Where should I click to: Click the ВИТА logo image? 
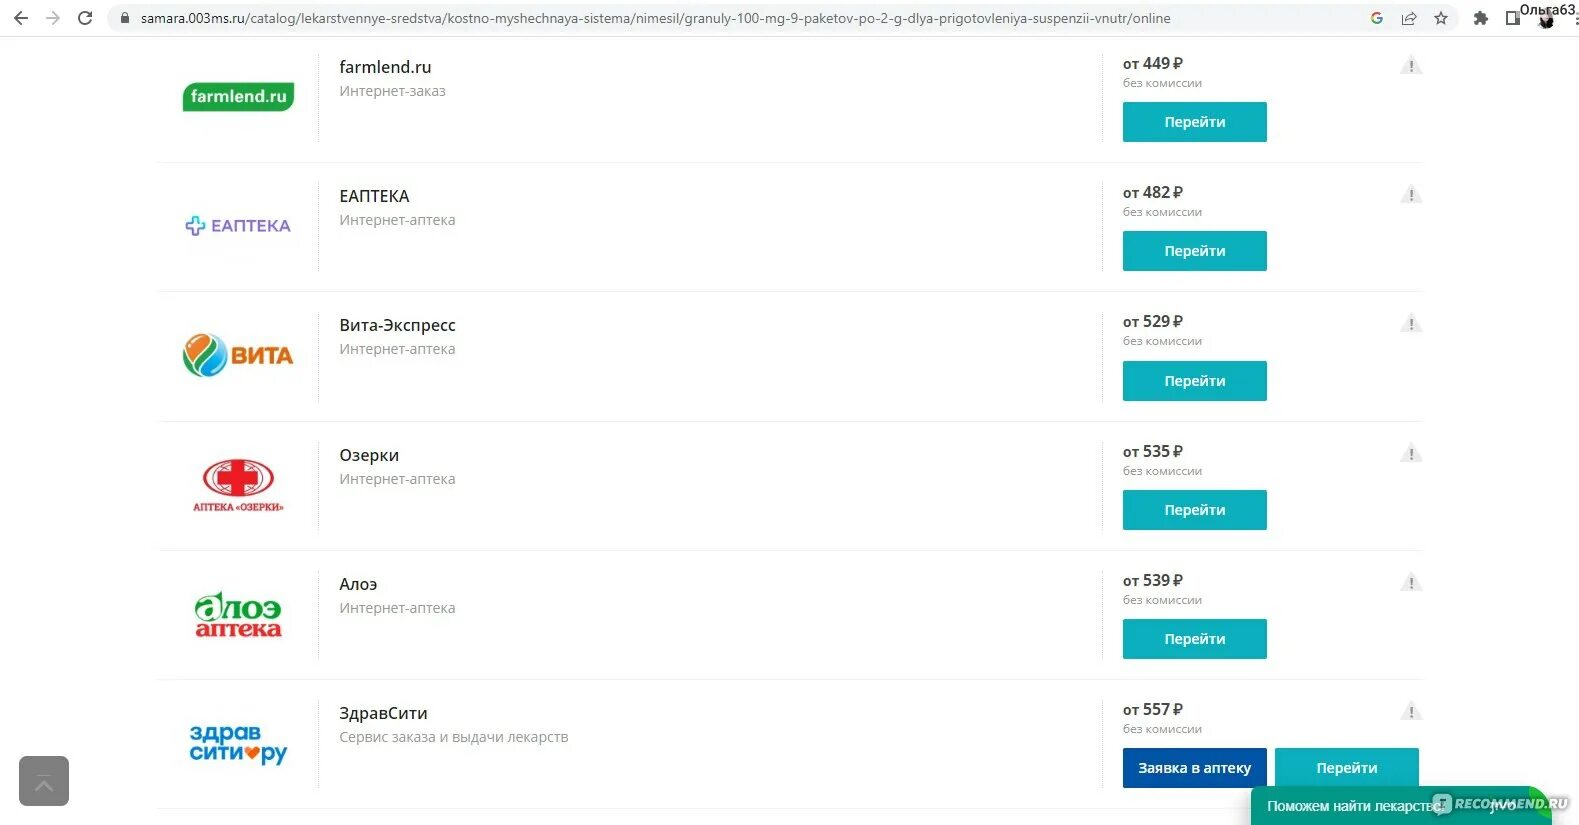pos(238,355)
